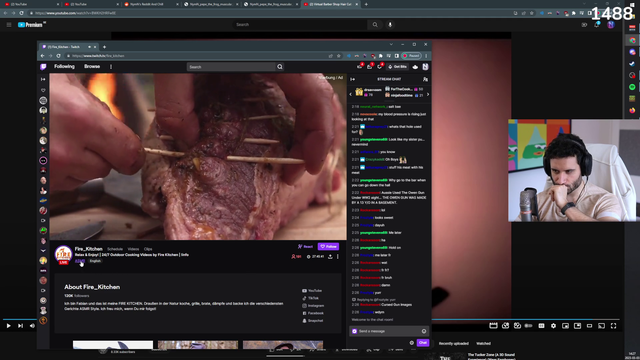Show next gift leaderboard entry
The image size is (640, 360).
point(428,94)
